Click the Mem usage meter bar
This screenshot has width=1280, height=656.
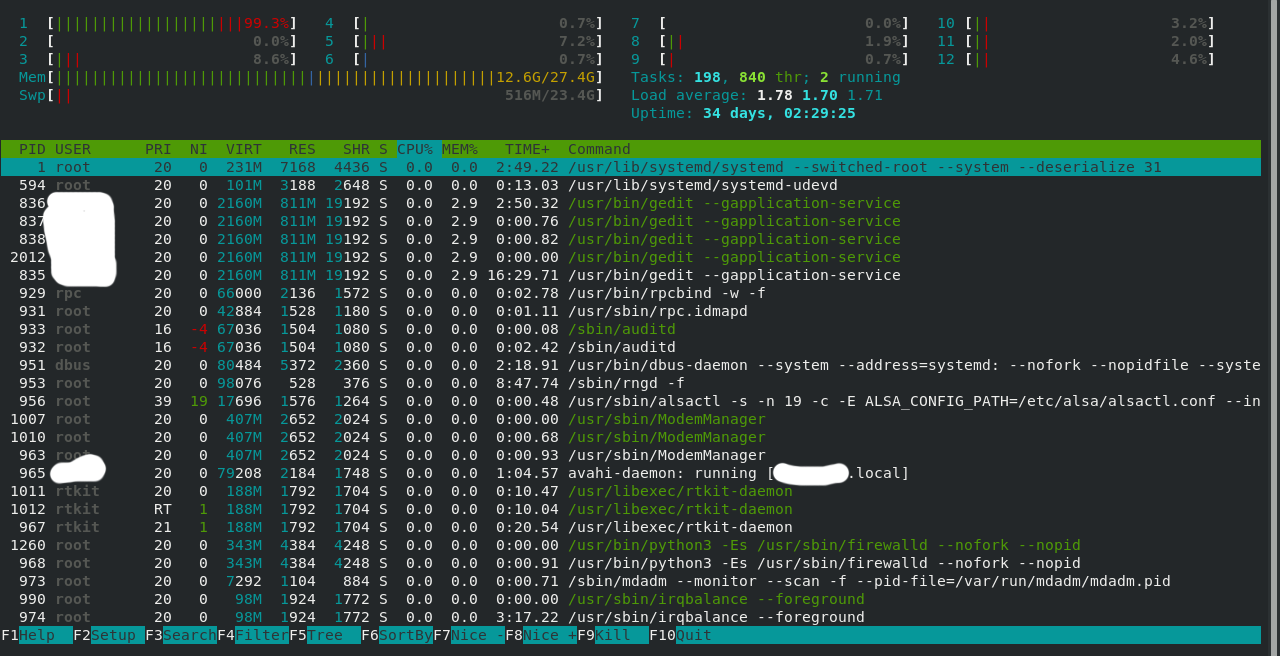tap(311, 77)
